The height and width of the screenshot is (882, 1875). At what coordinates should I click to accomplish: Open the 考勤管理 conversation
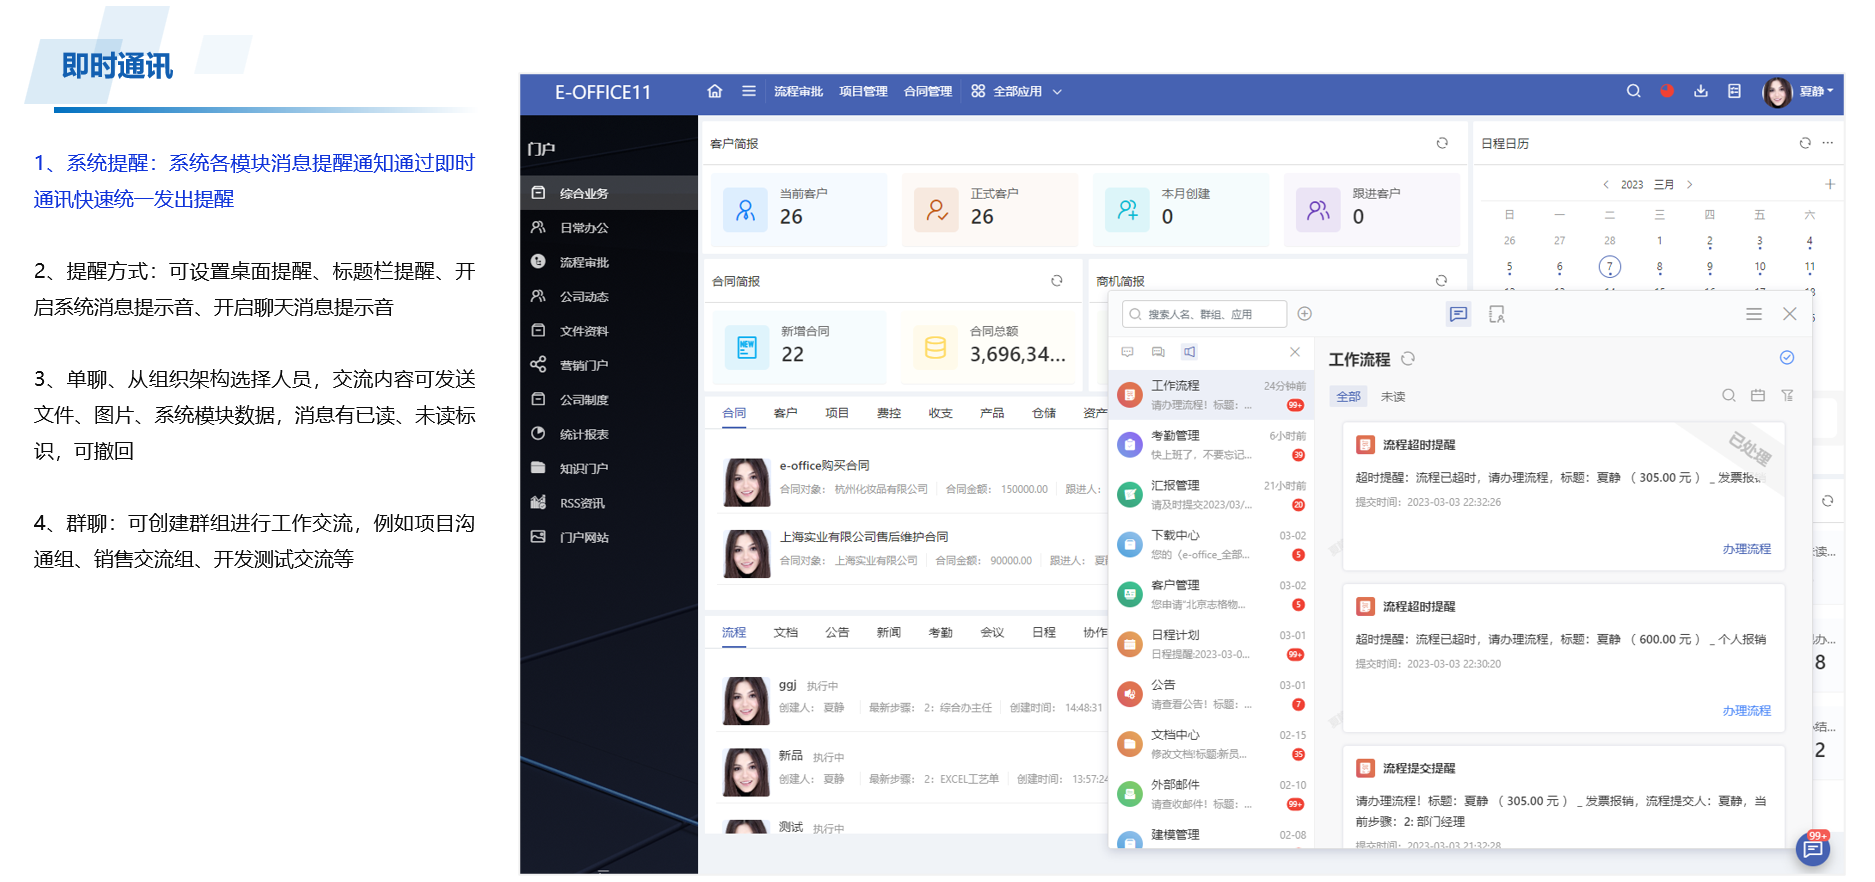click(1211, 445)
